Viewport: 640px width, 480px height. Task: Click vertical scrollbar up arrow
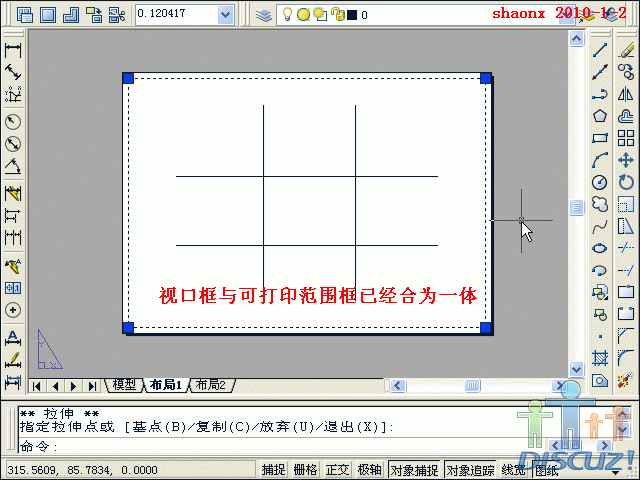tap(576, 39)
